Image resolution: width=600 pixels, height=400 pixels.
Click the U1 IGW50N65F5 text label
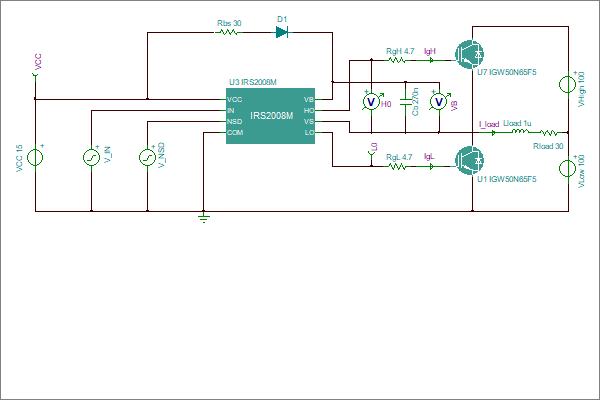coord(507,179)
